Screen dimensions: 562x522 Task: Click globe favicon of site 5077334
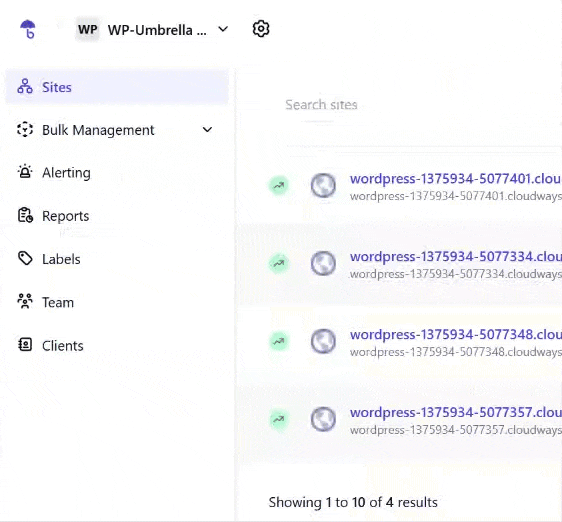[x=323, y=264]
